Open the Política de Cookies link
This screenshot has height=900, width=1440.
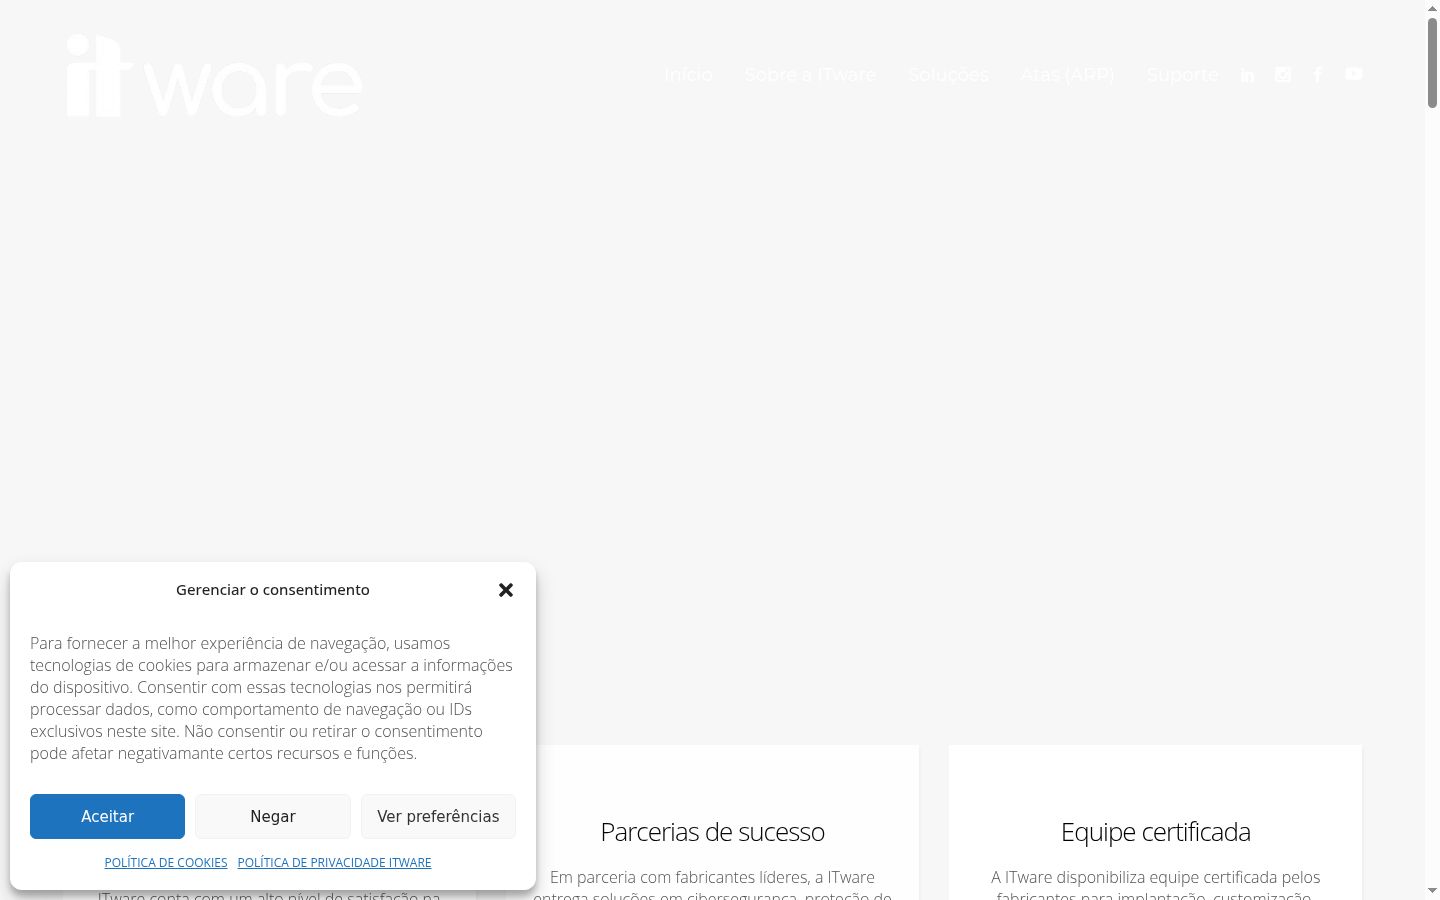click(166, 862)
